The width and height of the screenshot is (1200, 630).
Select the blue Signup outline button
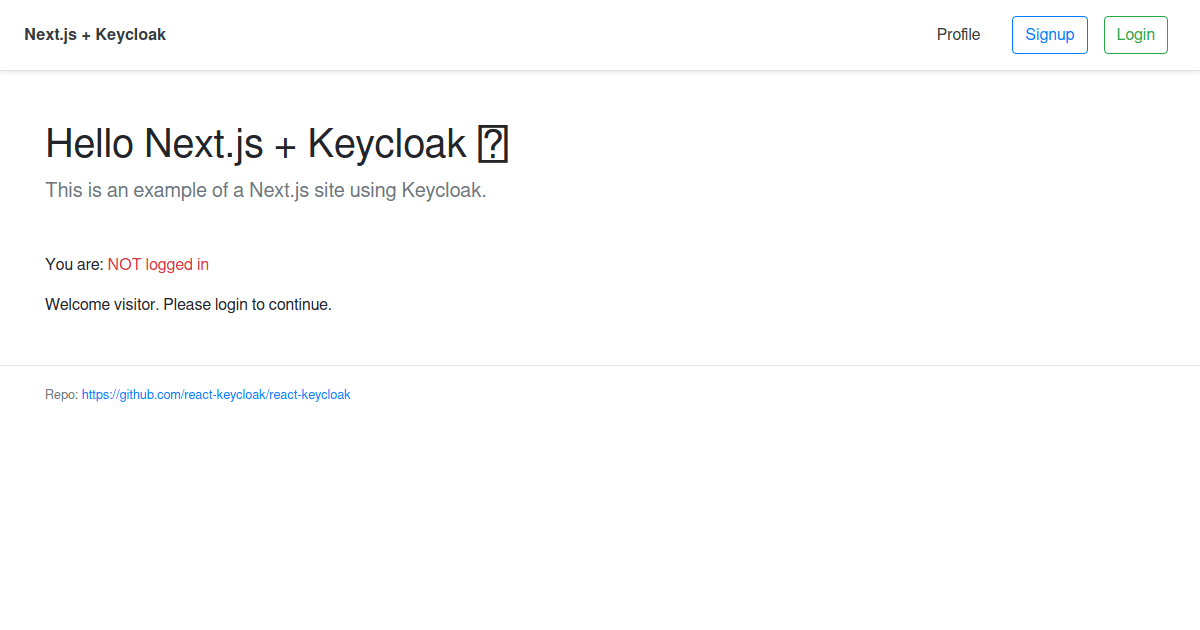1049,34
